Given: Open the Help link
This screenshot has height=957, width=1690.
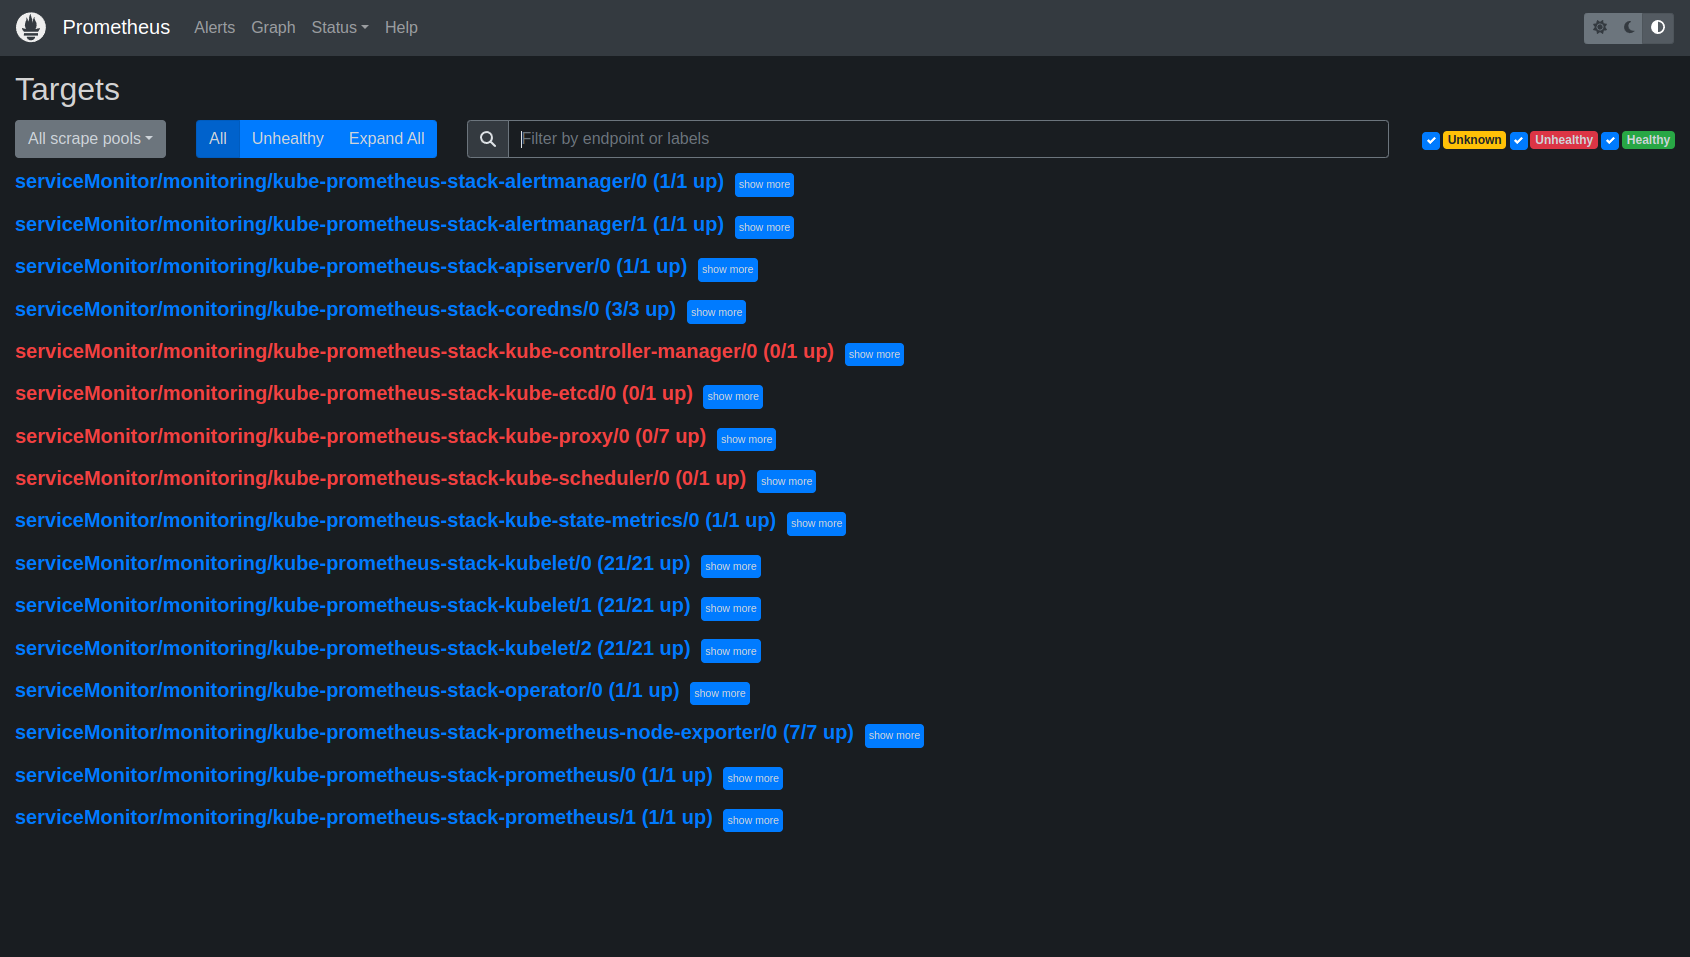Looking at the screenshot, I should click(x=401, y=28).
